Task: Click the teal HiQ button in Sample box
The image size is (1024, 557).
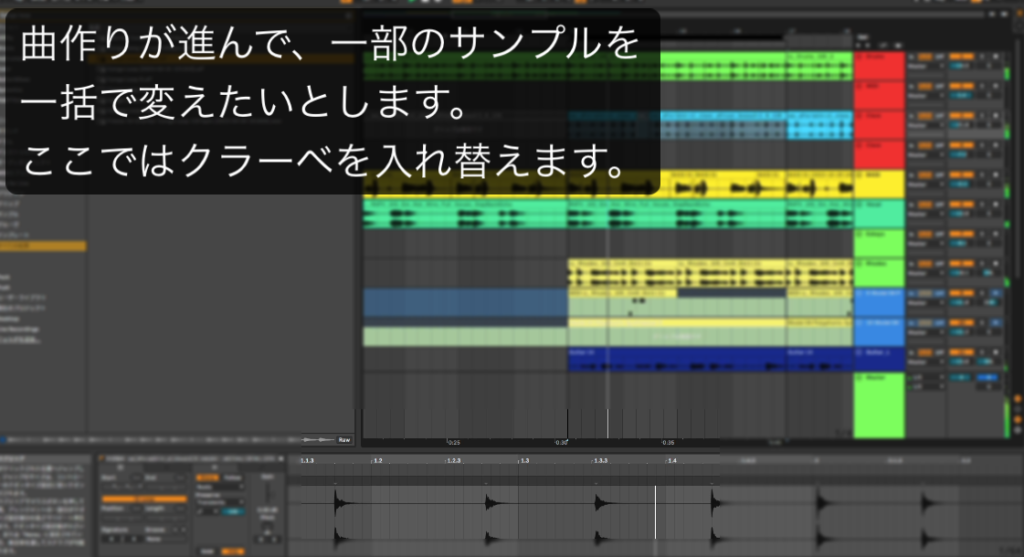Action: pyautogui.click(x=233, y=510)
